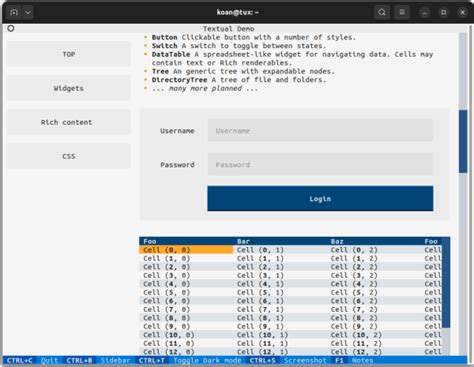Click CTRL+B Sidebar footer shortcut
This screenshot has width=474, height=367.
pos(98,360)
